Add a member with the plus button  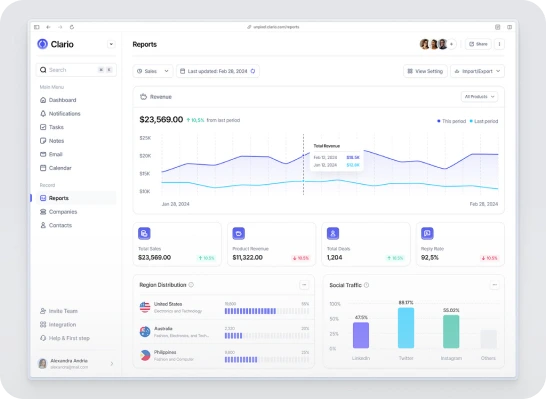(452, 44)
